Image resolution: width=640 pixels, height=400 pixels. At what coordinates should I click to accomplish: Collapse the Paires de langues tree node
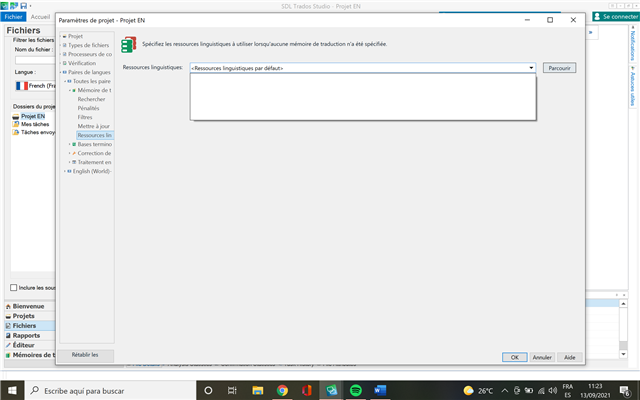63,72
